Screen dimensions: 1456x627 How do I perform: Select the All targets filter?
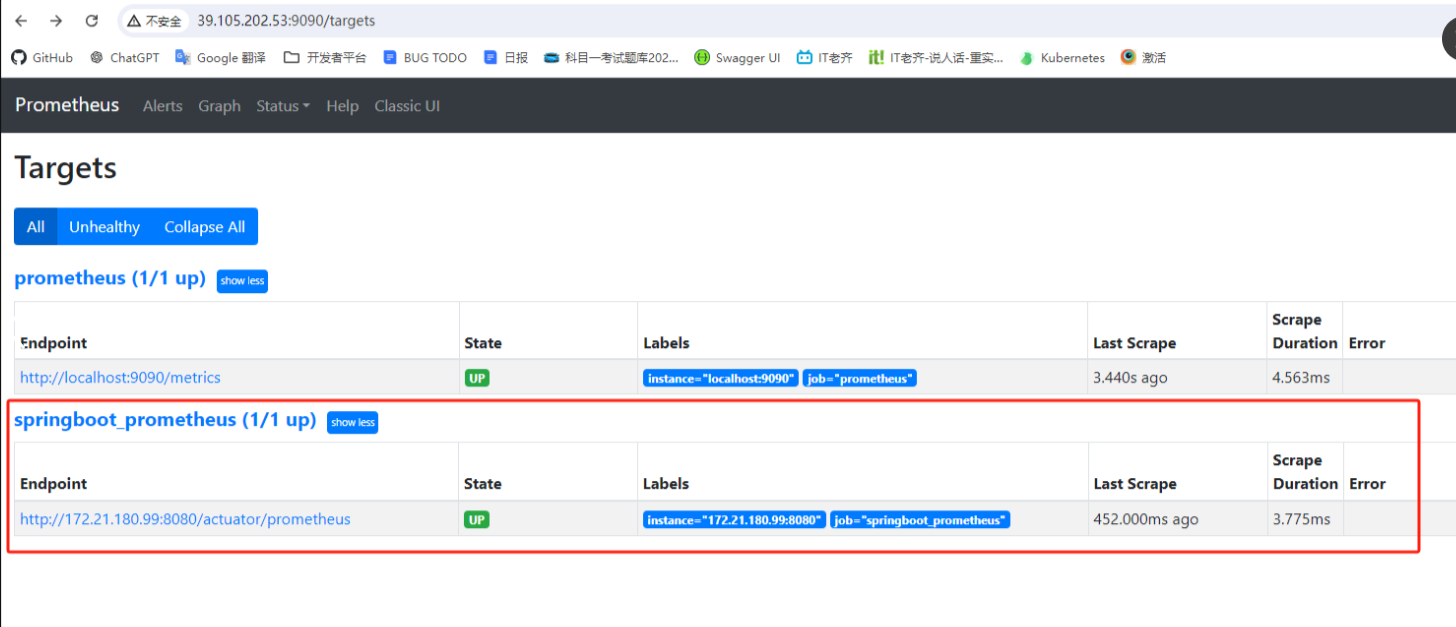click(36, 227)
